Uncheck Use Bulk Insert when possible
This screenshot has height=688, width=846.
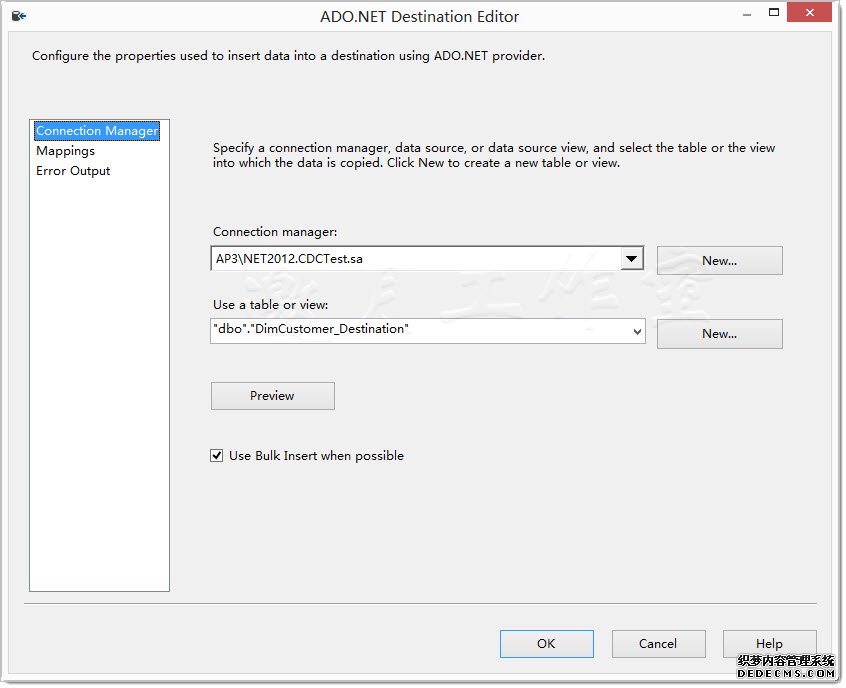217,456
